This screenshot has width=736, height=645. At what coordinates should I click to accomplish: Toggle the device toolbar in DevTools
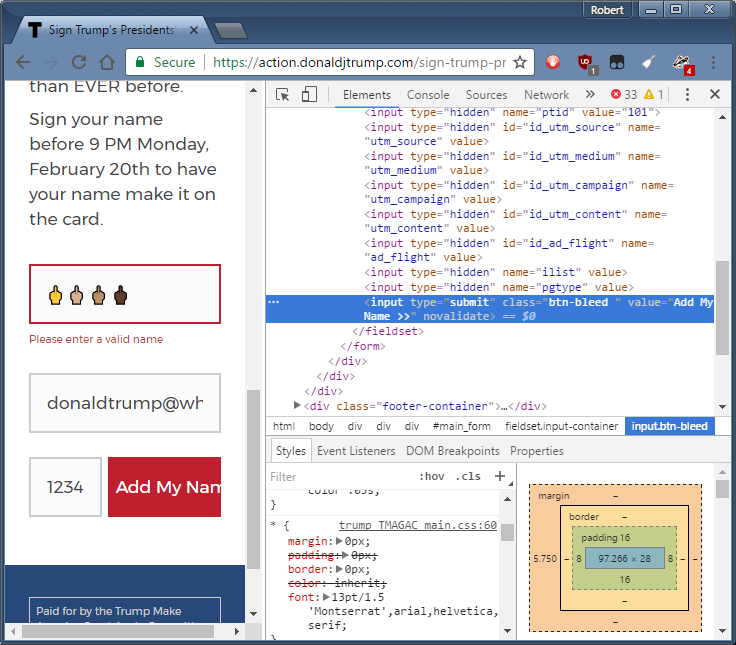pos(309,94)
